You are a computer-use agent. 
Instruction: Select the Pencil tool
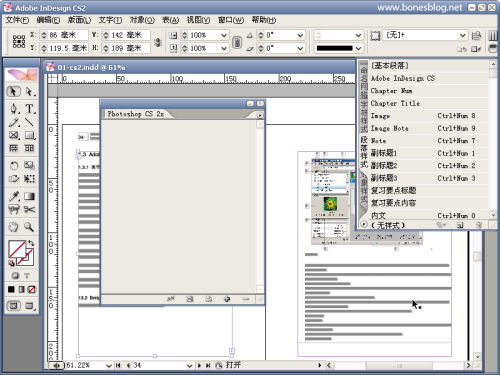13,122
